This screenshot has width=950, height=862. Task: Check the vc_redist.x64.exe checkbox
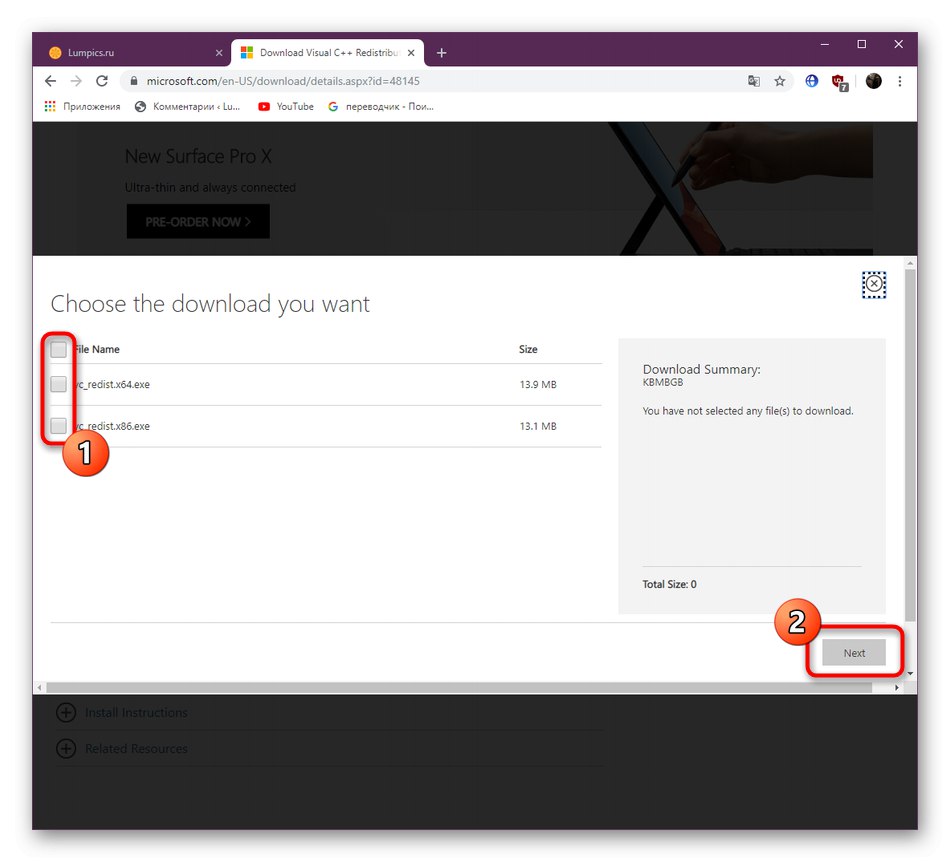click(x=58, y=384)
